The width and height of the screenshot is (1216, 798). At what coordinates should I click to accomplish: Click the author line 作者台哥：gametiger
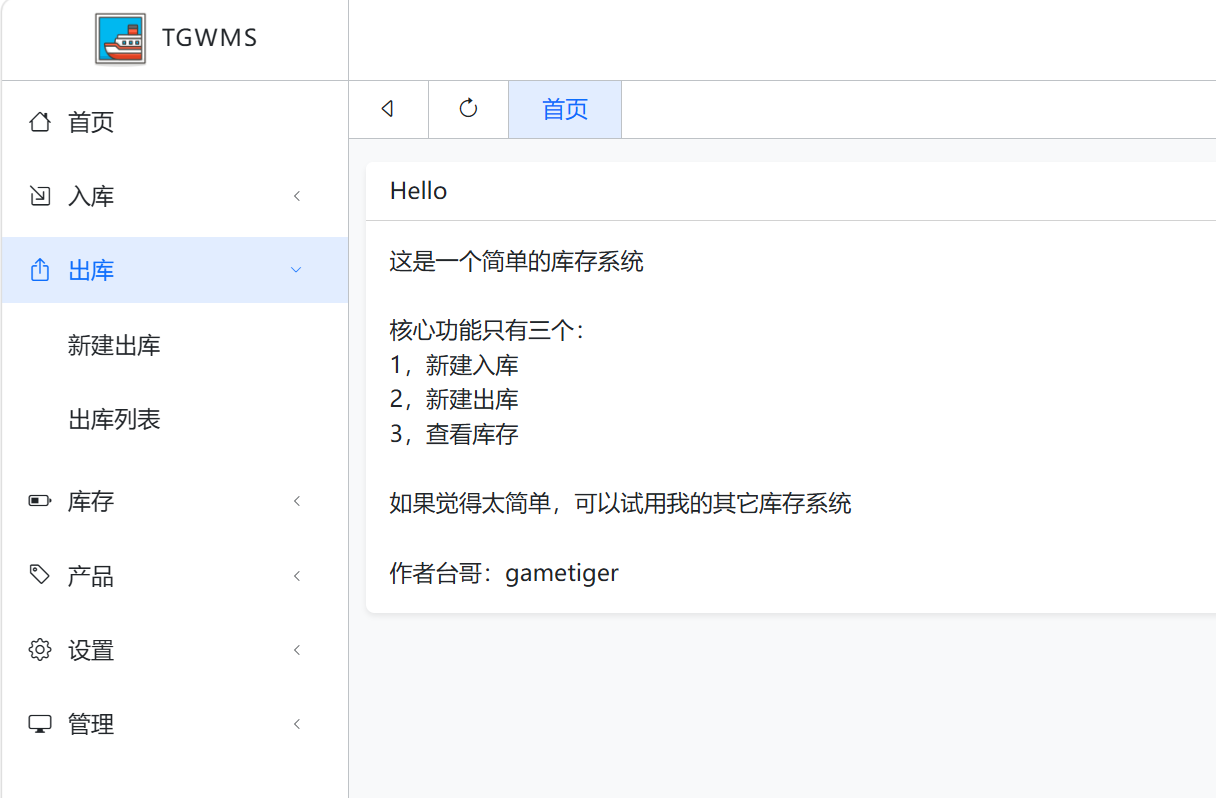[x=505, y=573]
